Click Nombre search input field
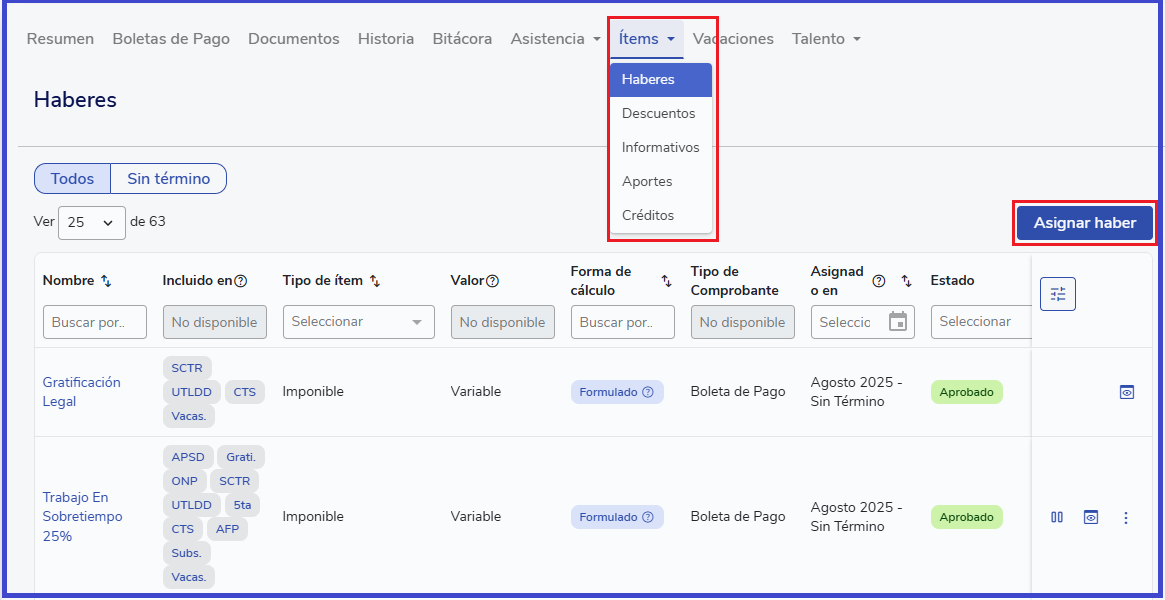This screenshot has width=1165, height=600. (x=94, y=322)
